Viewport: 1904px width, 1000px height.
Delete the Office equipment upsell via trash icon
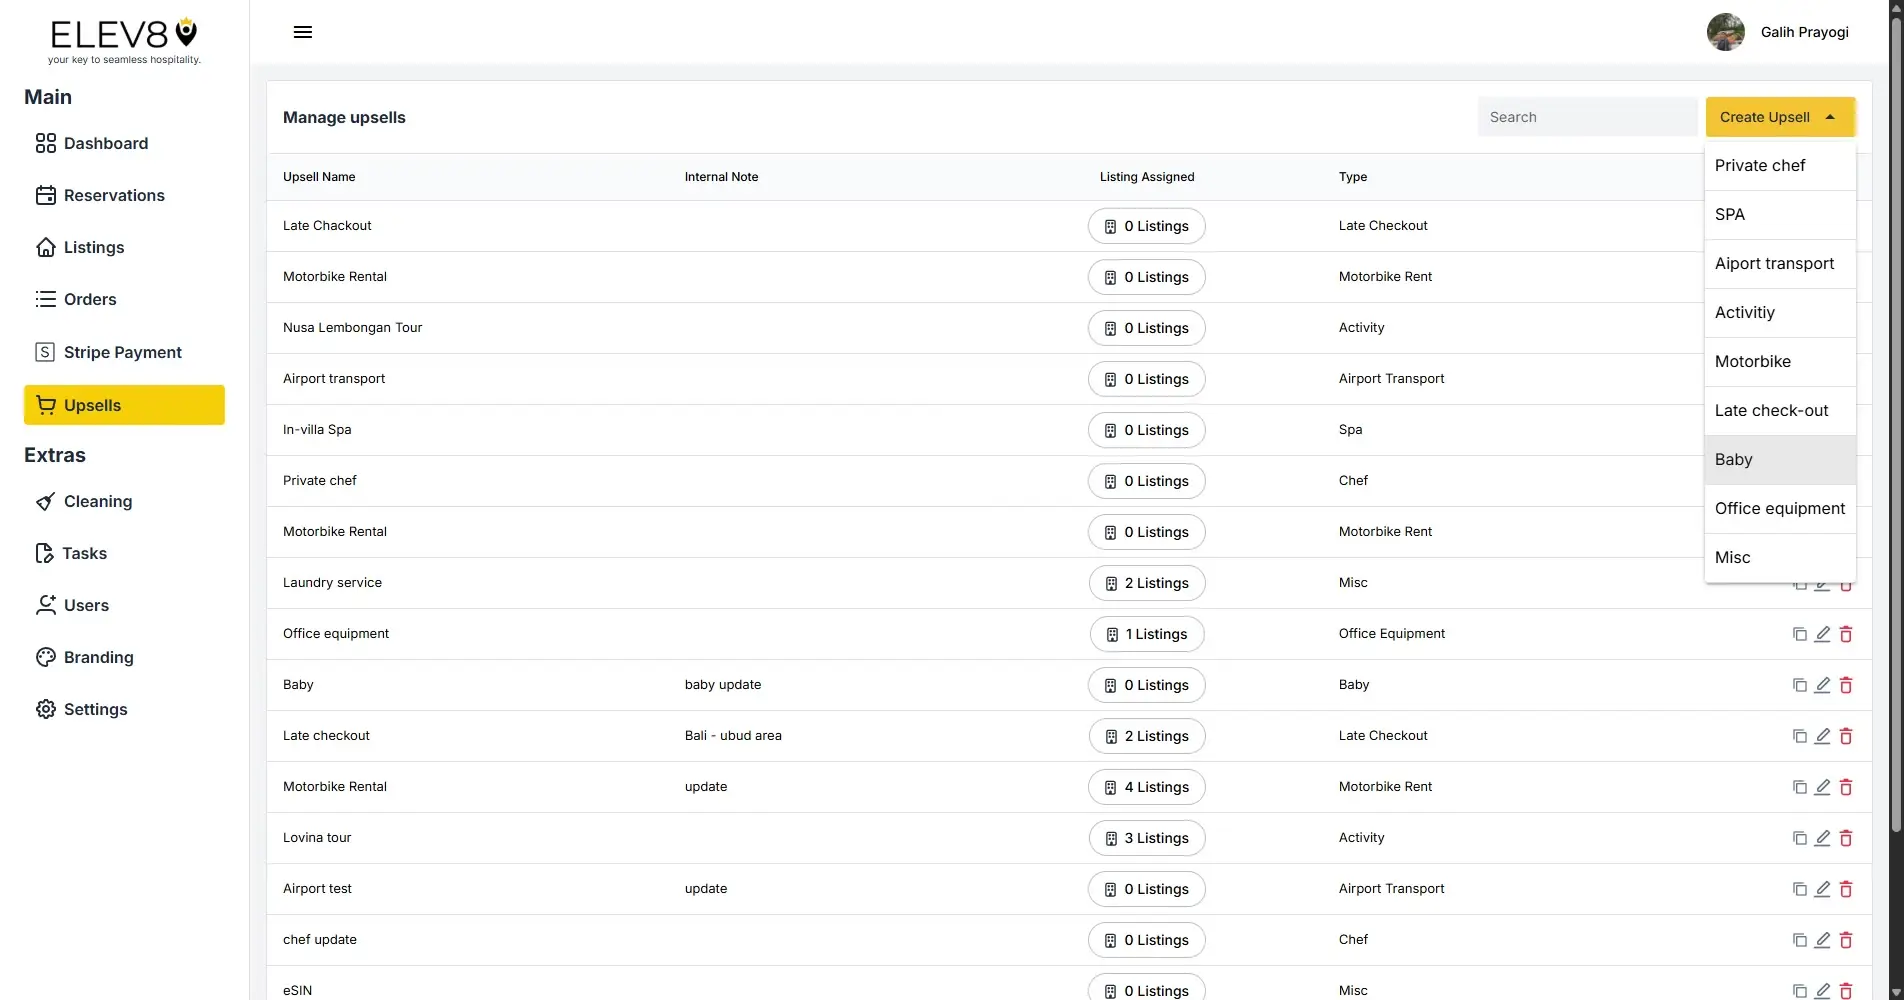click(1846, 634)
